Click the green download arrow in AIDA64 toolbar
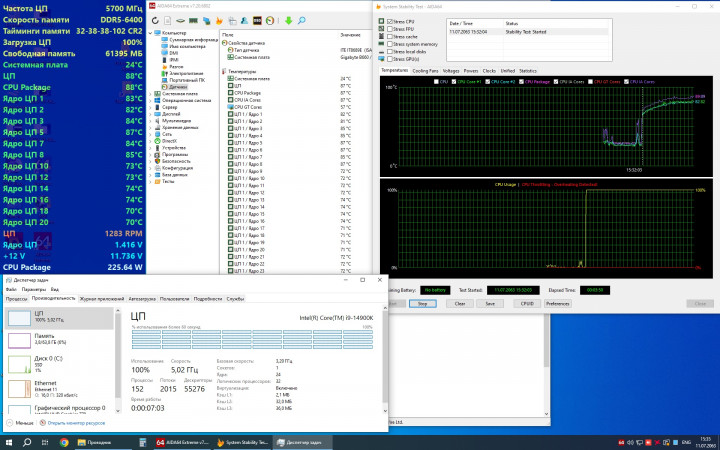This screenshot has width=720, height=450. (x=288, y=21)
